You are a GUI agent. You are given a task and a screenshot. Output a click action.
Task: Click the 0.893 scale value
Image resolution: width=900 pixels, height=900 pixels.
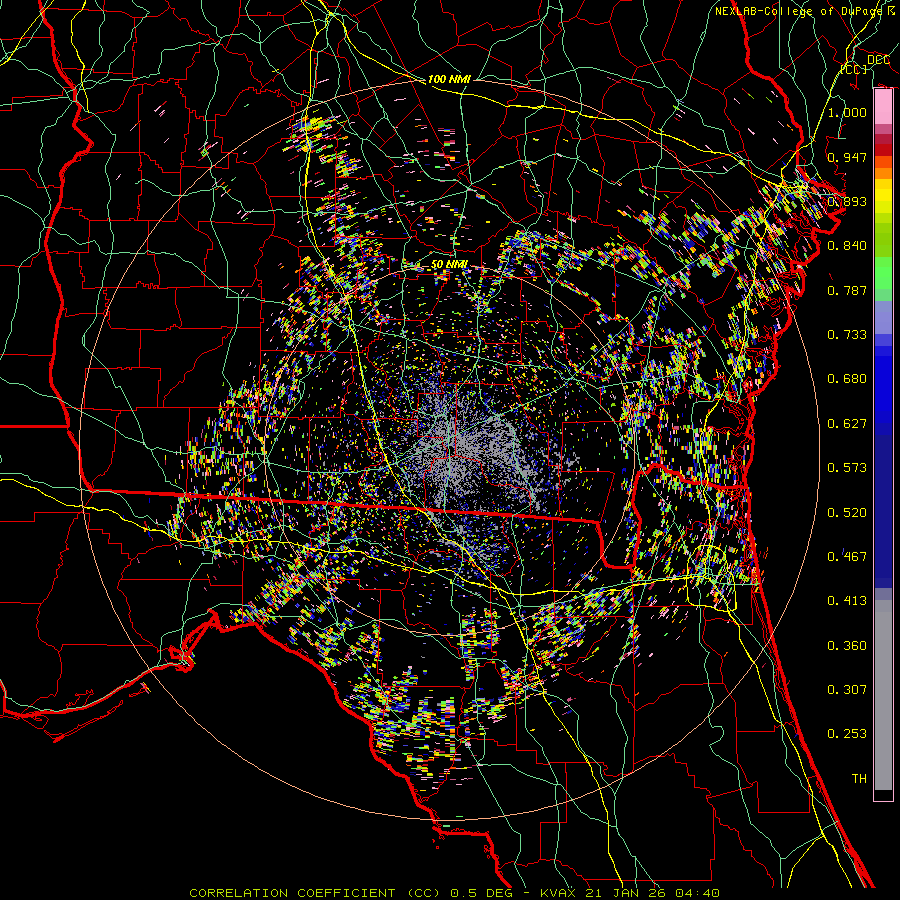[847, 201]
